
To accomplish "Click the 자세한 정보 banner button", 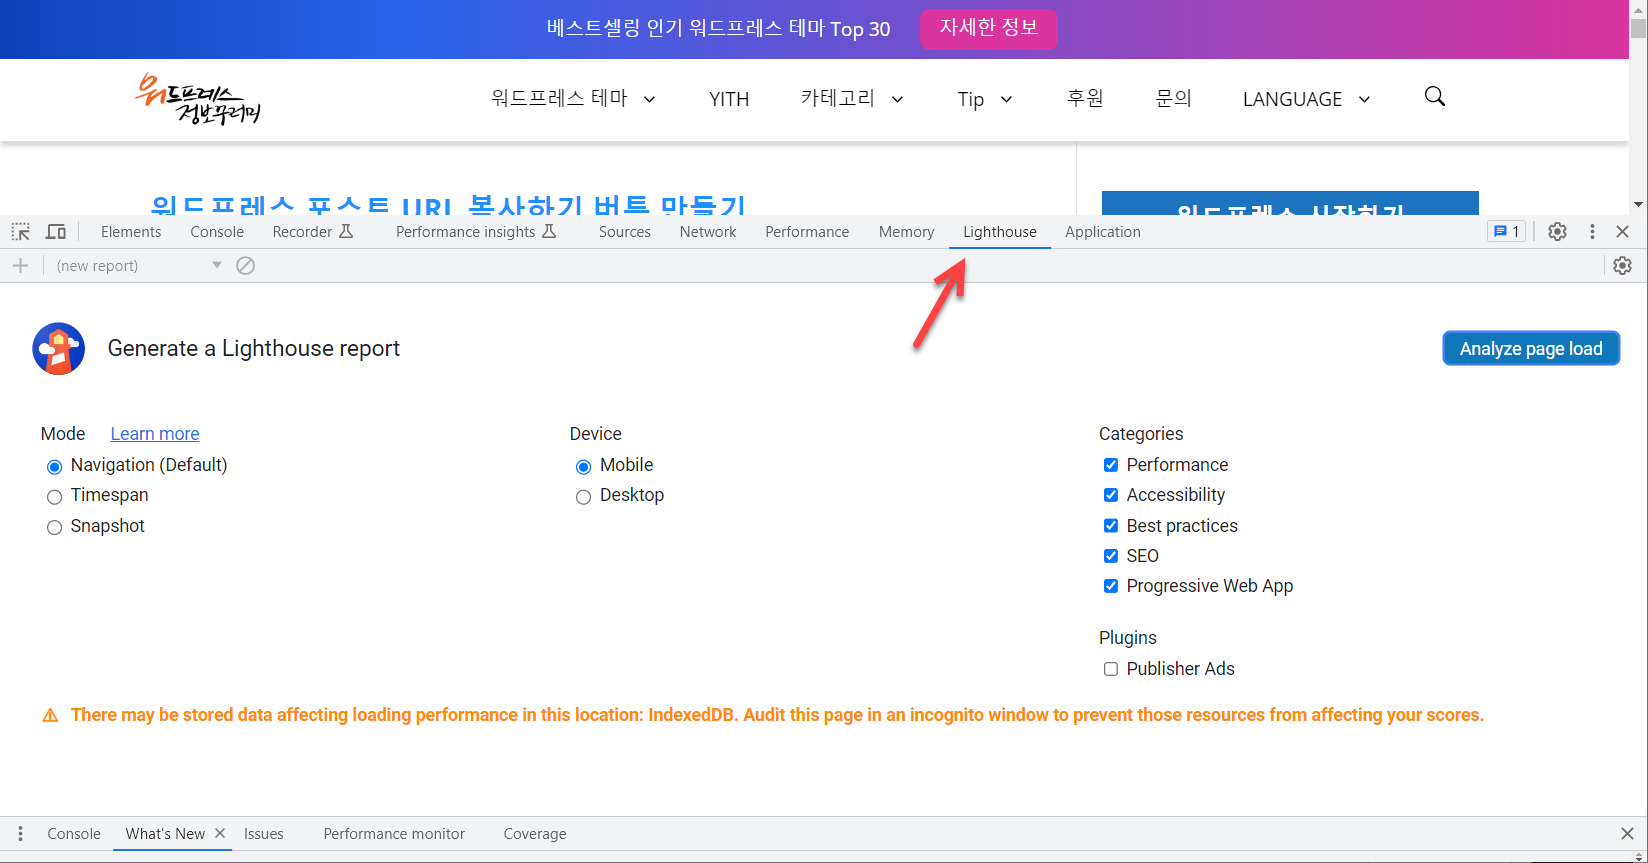I will click(988, 29).
